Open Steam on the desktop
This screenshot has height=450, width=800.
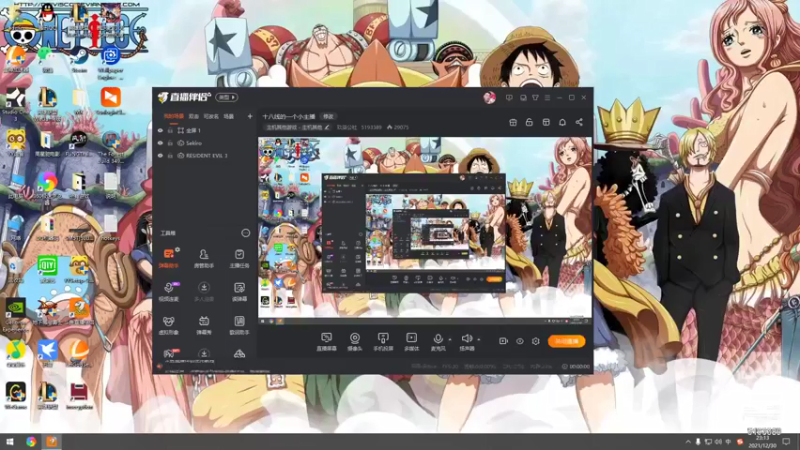[79, 57]
